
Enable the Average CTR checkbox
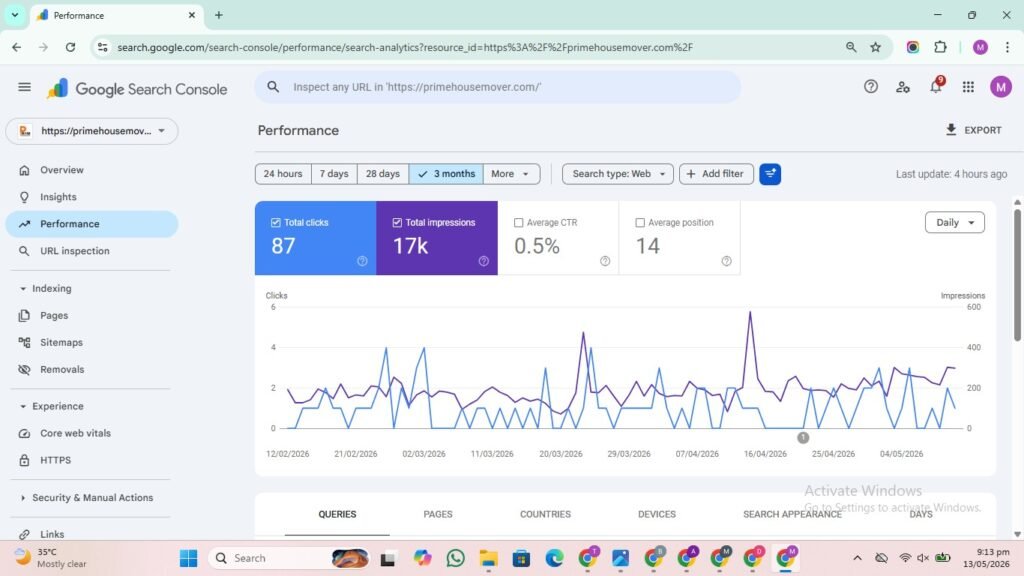pos(519,223)
